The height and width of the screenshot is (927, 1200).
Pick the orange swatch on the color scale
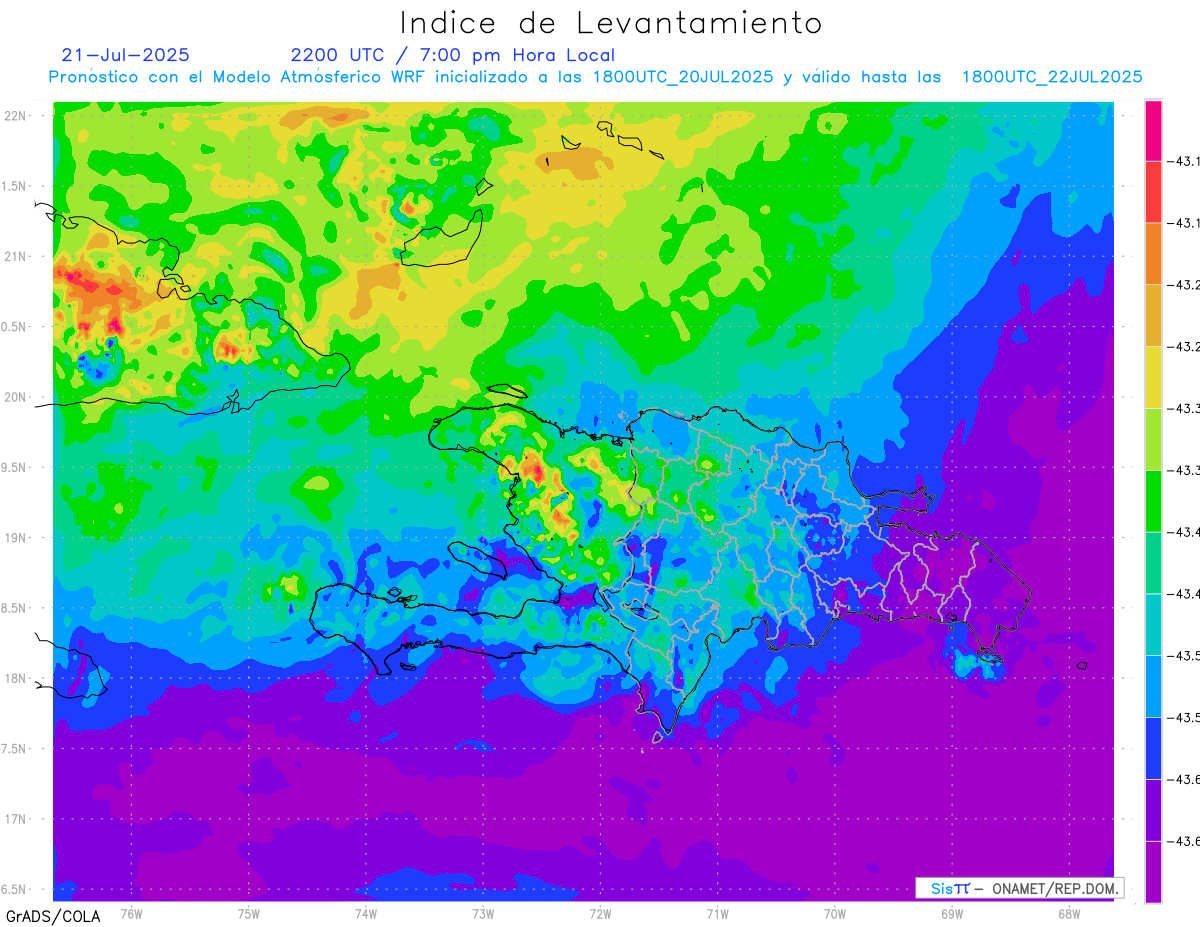[x=1153, y=254]
